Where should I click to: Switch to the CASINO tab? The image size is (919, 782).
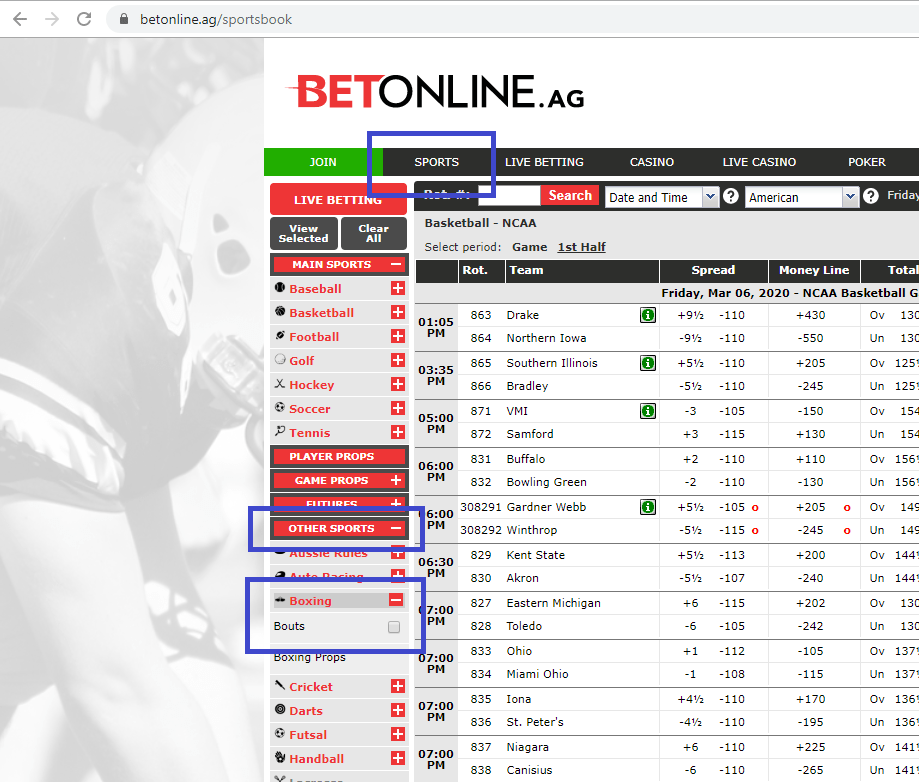click(650, 161)
